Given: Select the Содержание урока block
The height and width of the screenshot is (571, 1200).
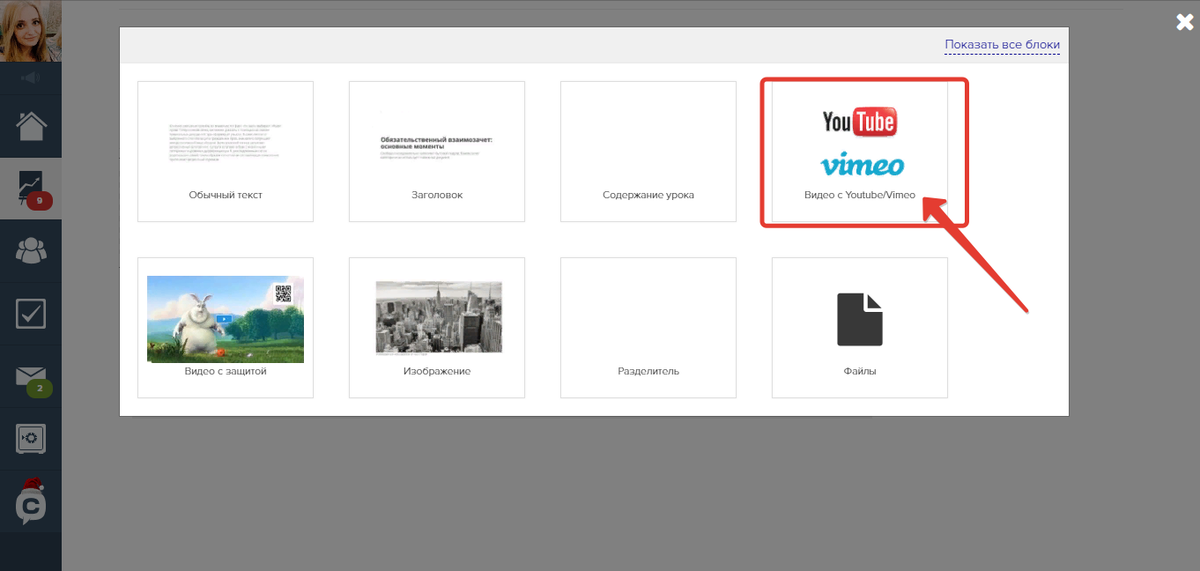Looking at the screenshot, I should pyautogui.click(x=648, y=152).
